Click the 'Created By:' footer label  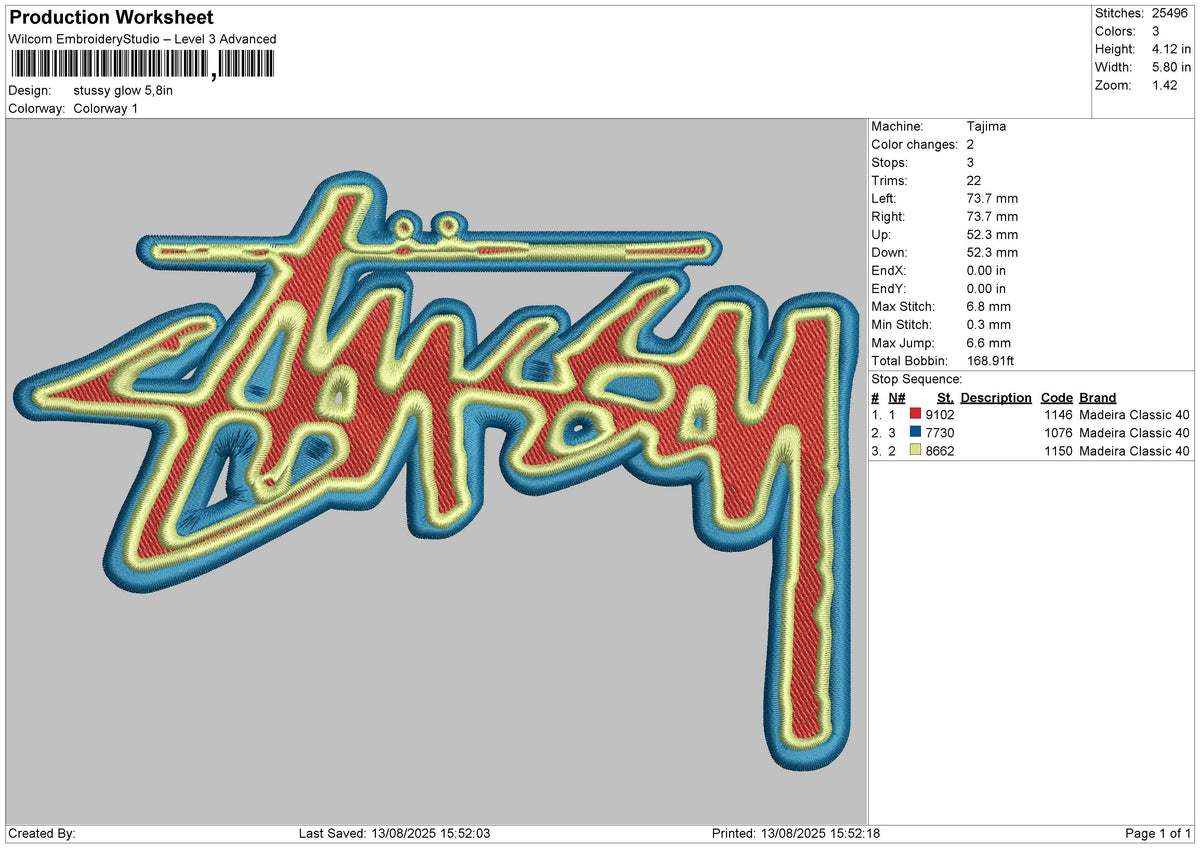(41, 833)
